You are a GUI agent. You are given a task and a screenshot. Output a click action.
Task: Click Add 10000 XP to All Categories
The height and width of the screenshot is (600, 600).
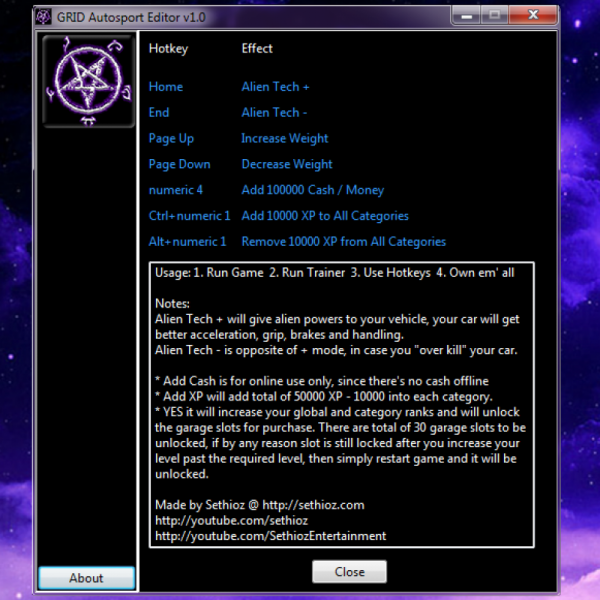pyautogui.click(x=325, y=216)
